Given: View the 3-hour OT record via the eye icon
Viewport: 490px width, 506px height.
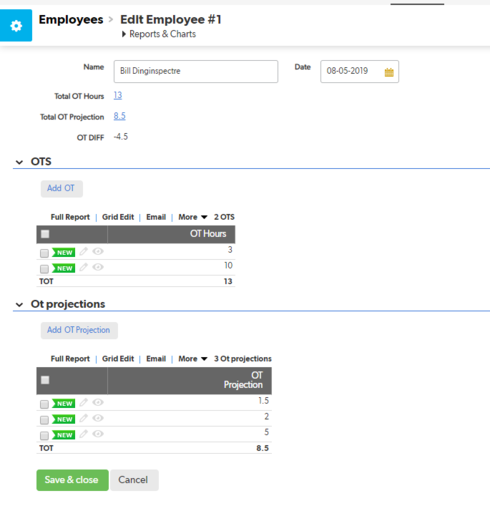Looking at the screenshot, I should tap(98, 251).
